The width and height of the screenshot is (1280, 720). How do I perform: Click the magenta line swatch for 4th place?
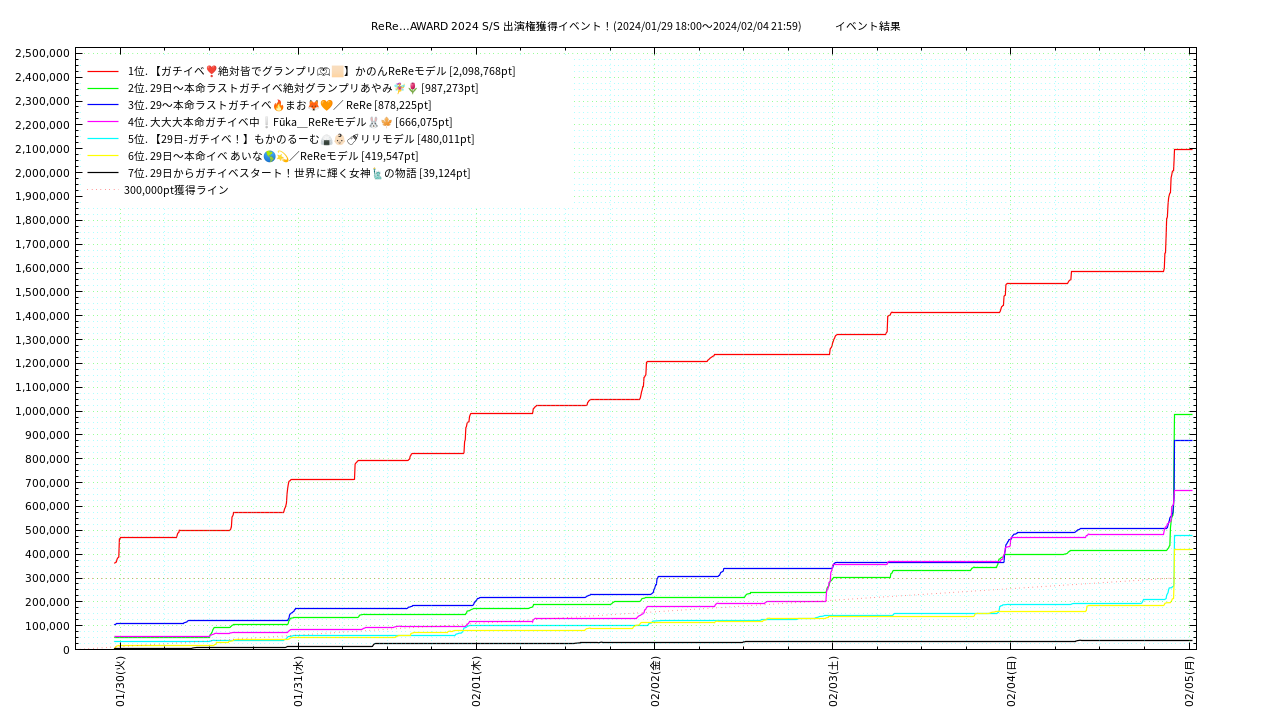click(x=103, y=122)
